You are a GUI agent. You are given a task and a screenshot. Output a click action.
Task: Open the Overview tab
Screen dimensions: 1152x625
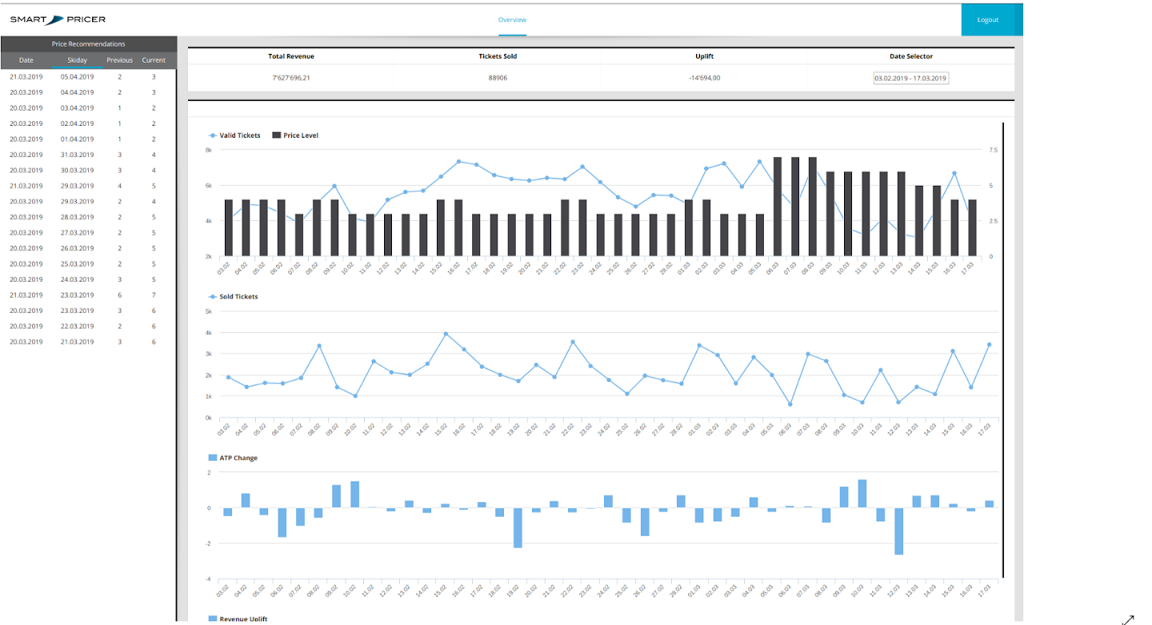[512, 20]
